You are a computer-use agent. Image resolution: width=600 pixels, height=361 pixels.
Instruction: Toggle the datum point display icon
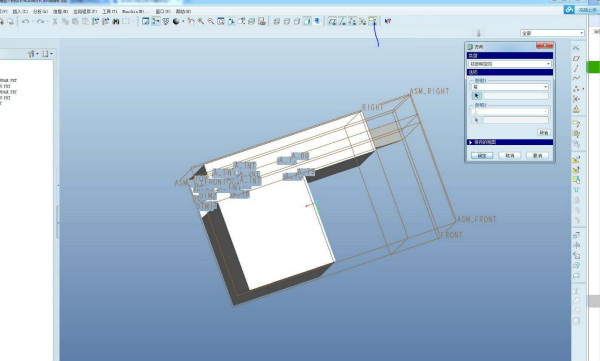[352, 21]
